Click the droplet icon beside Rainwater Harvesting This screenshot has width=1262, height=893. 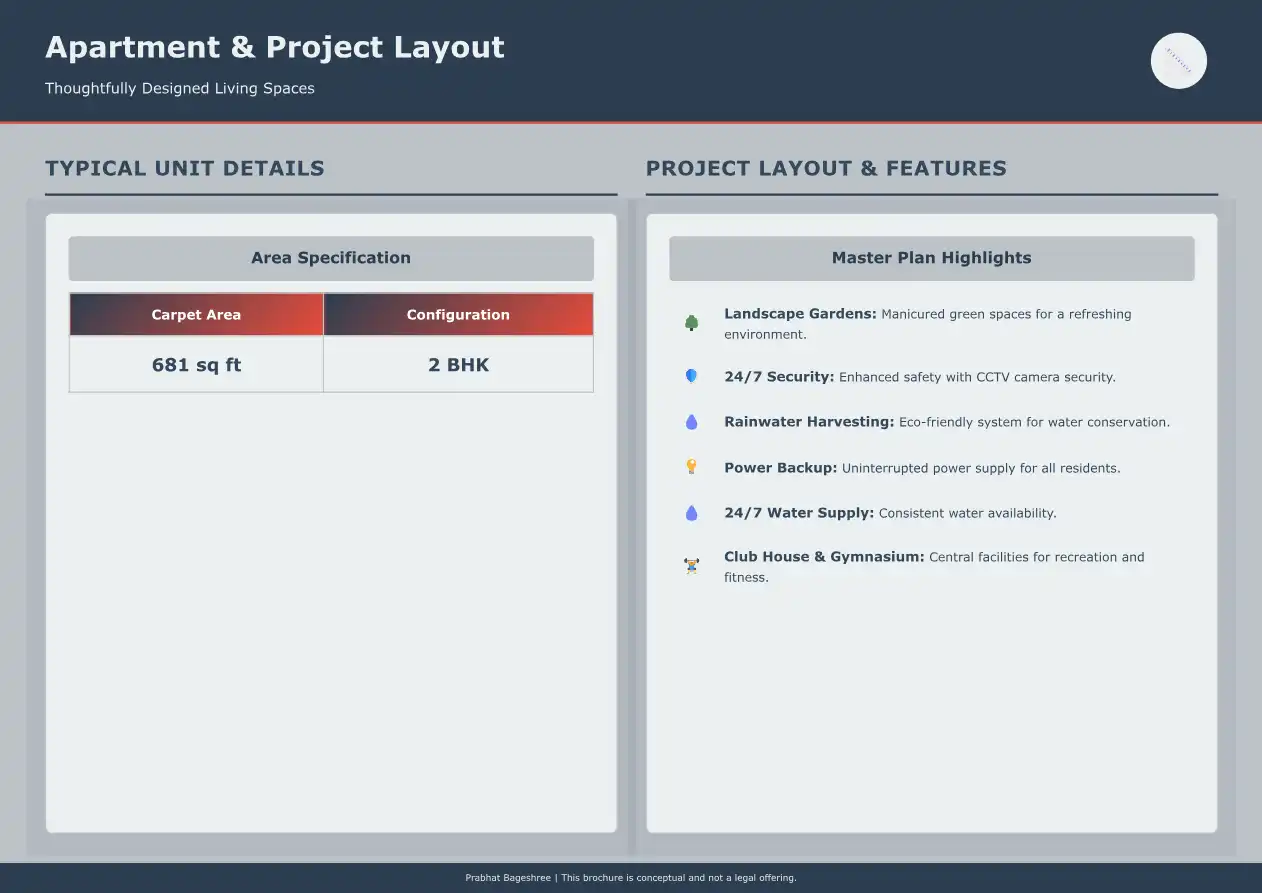point(691,422)
